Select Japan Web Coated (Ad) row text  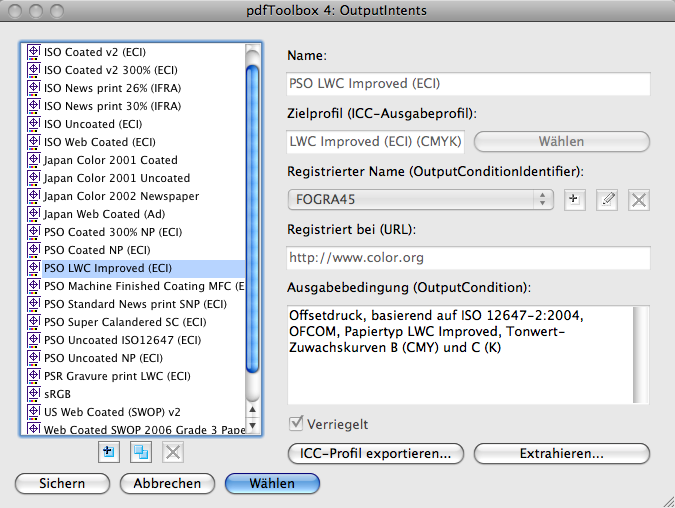(x=104, y=214)
